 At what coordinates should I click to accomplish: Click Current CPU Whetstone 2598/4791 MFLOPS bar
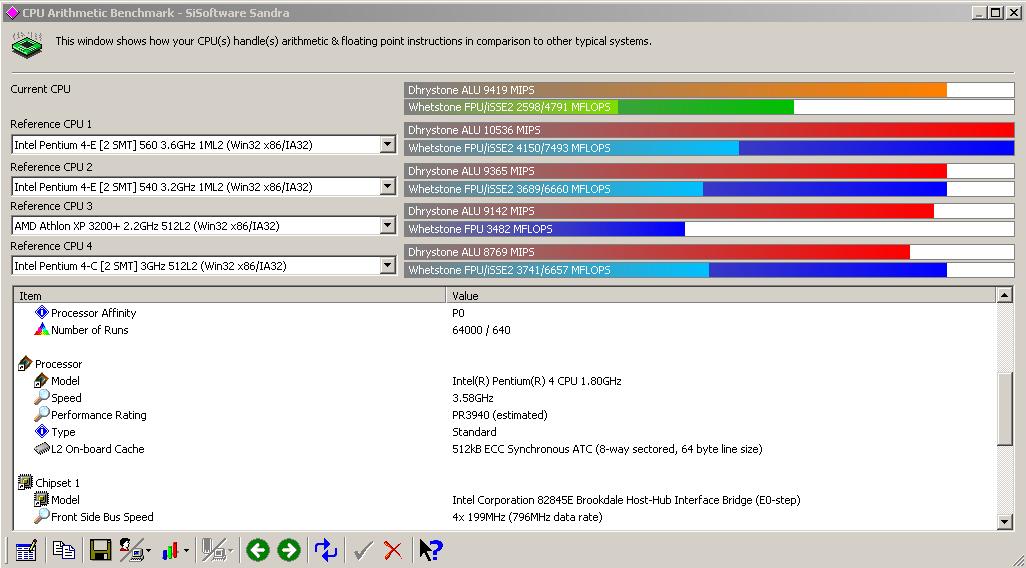(x=709, y=107)
